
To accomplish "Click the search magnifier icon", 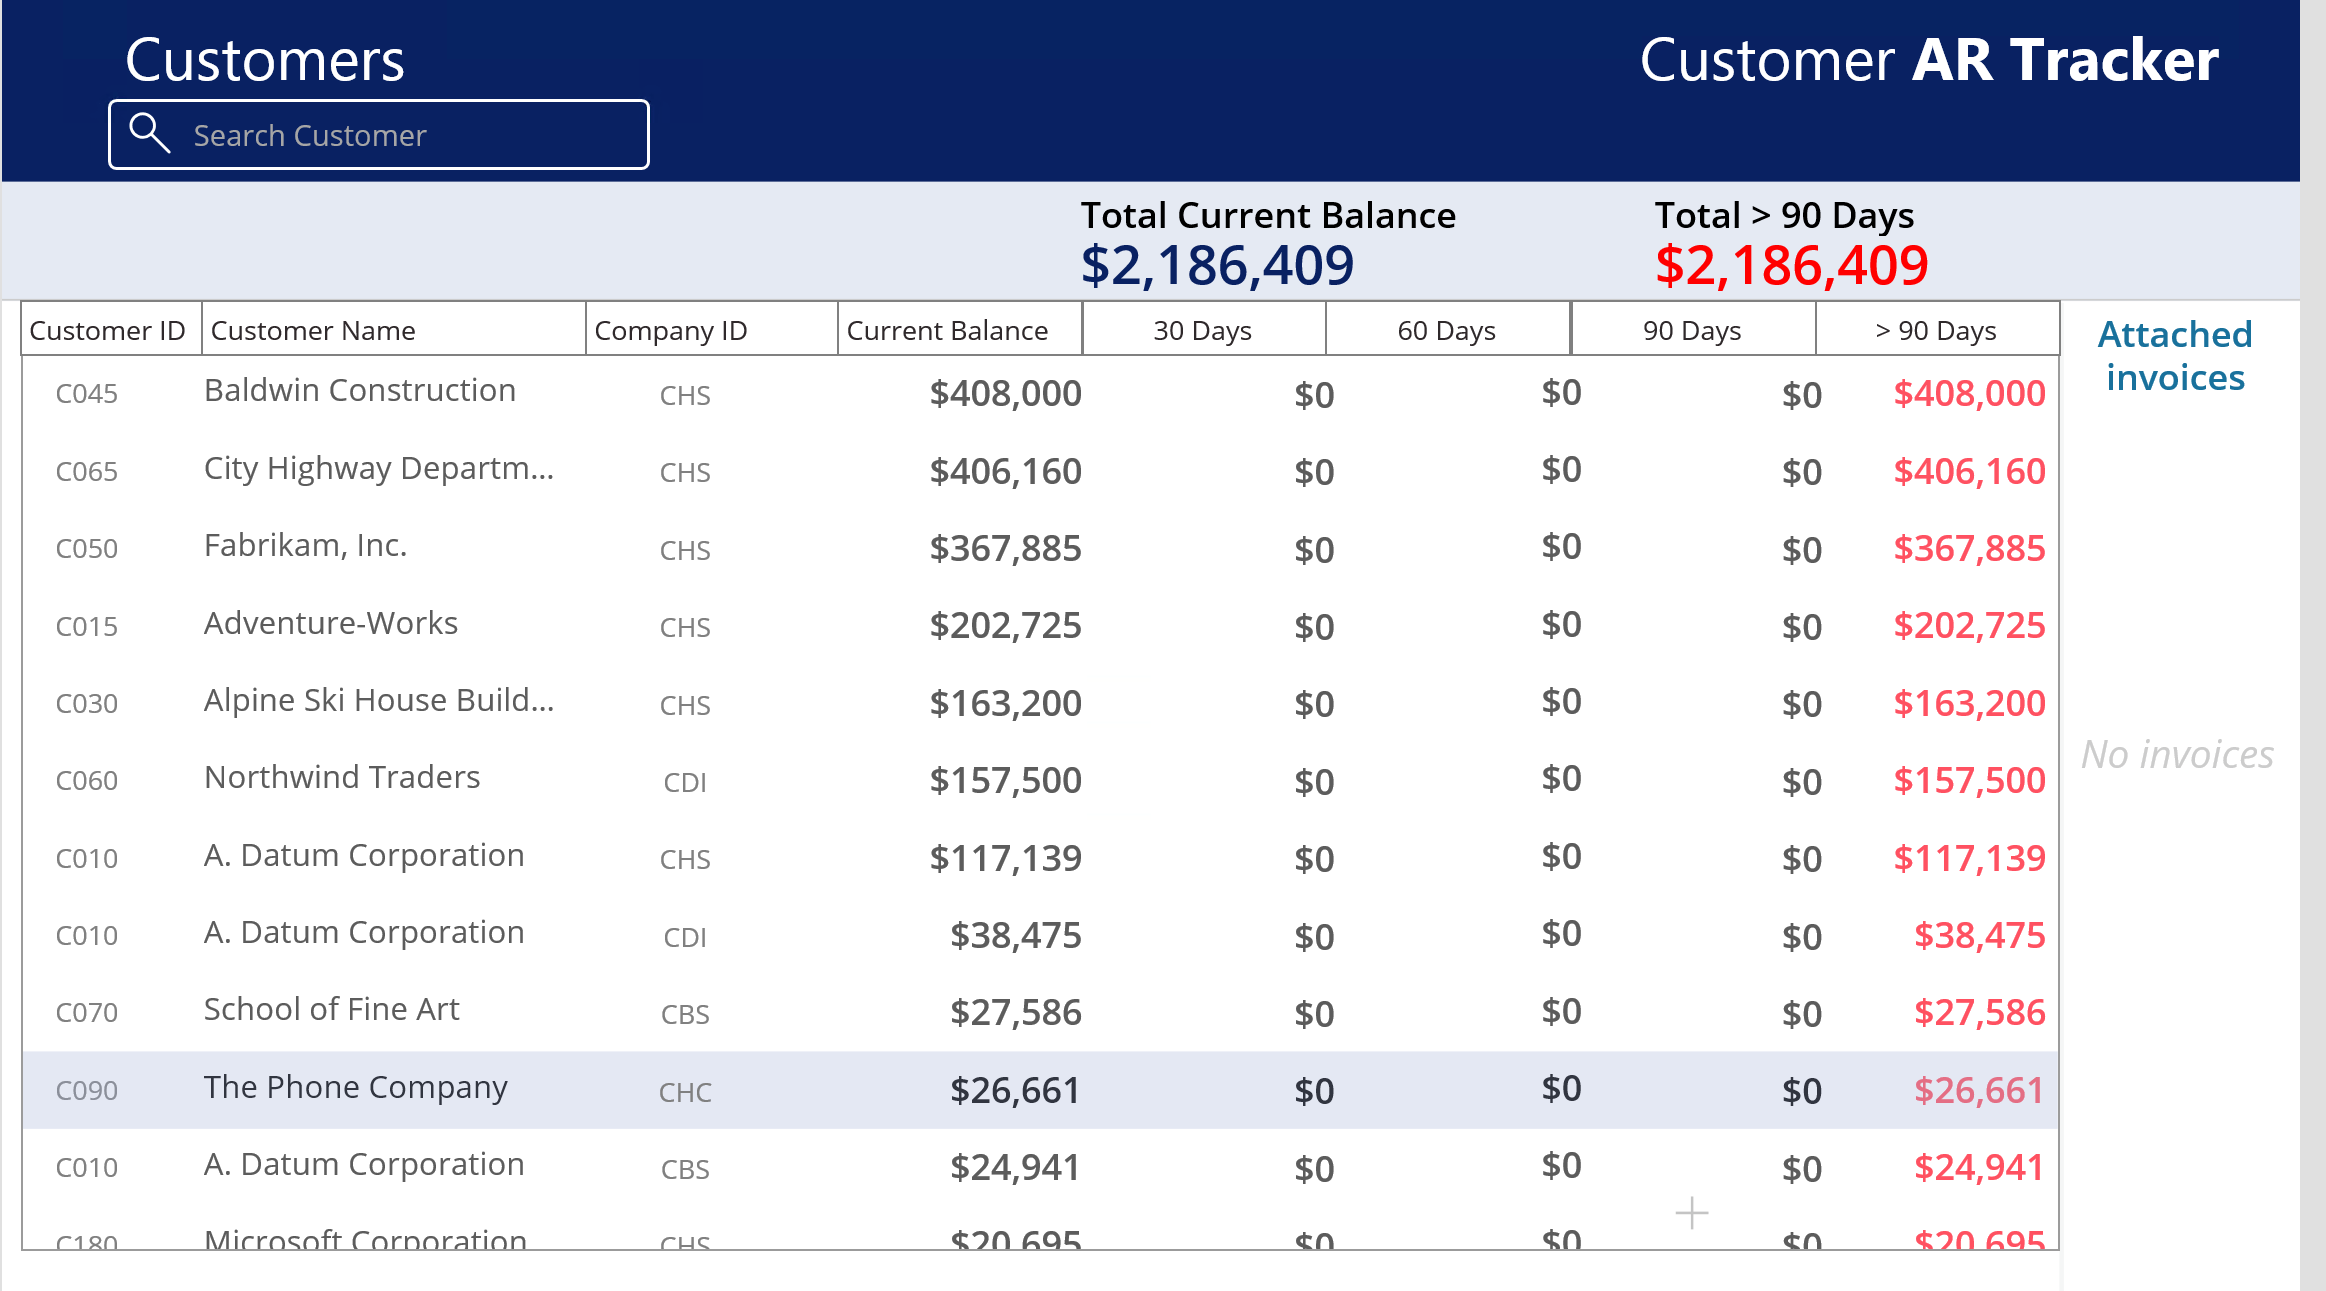I will click(150, 133).
